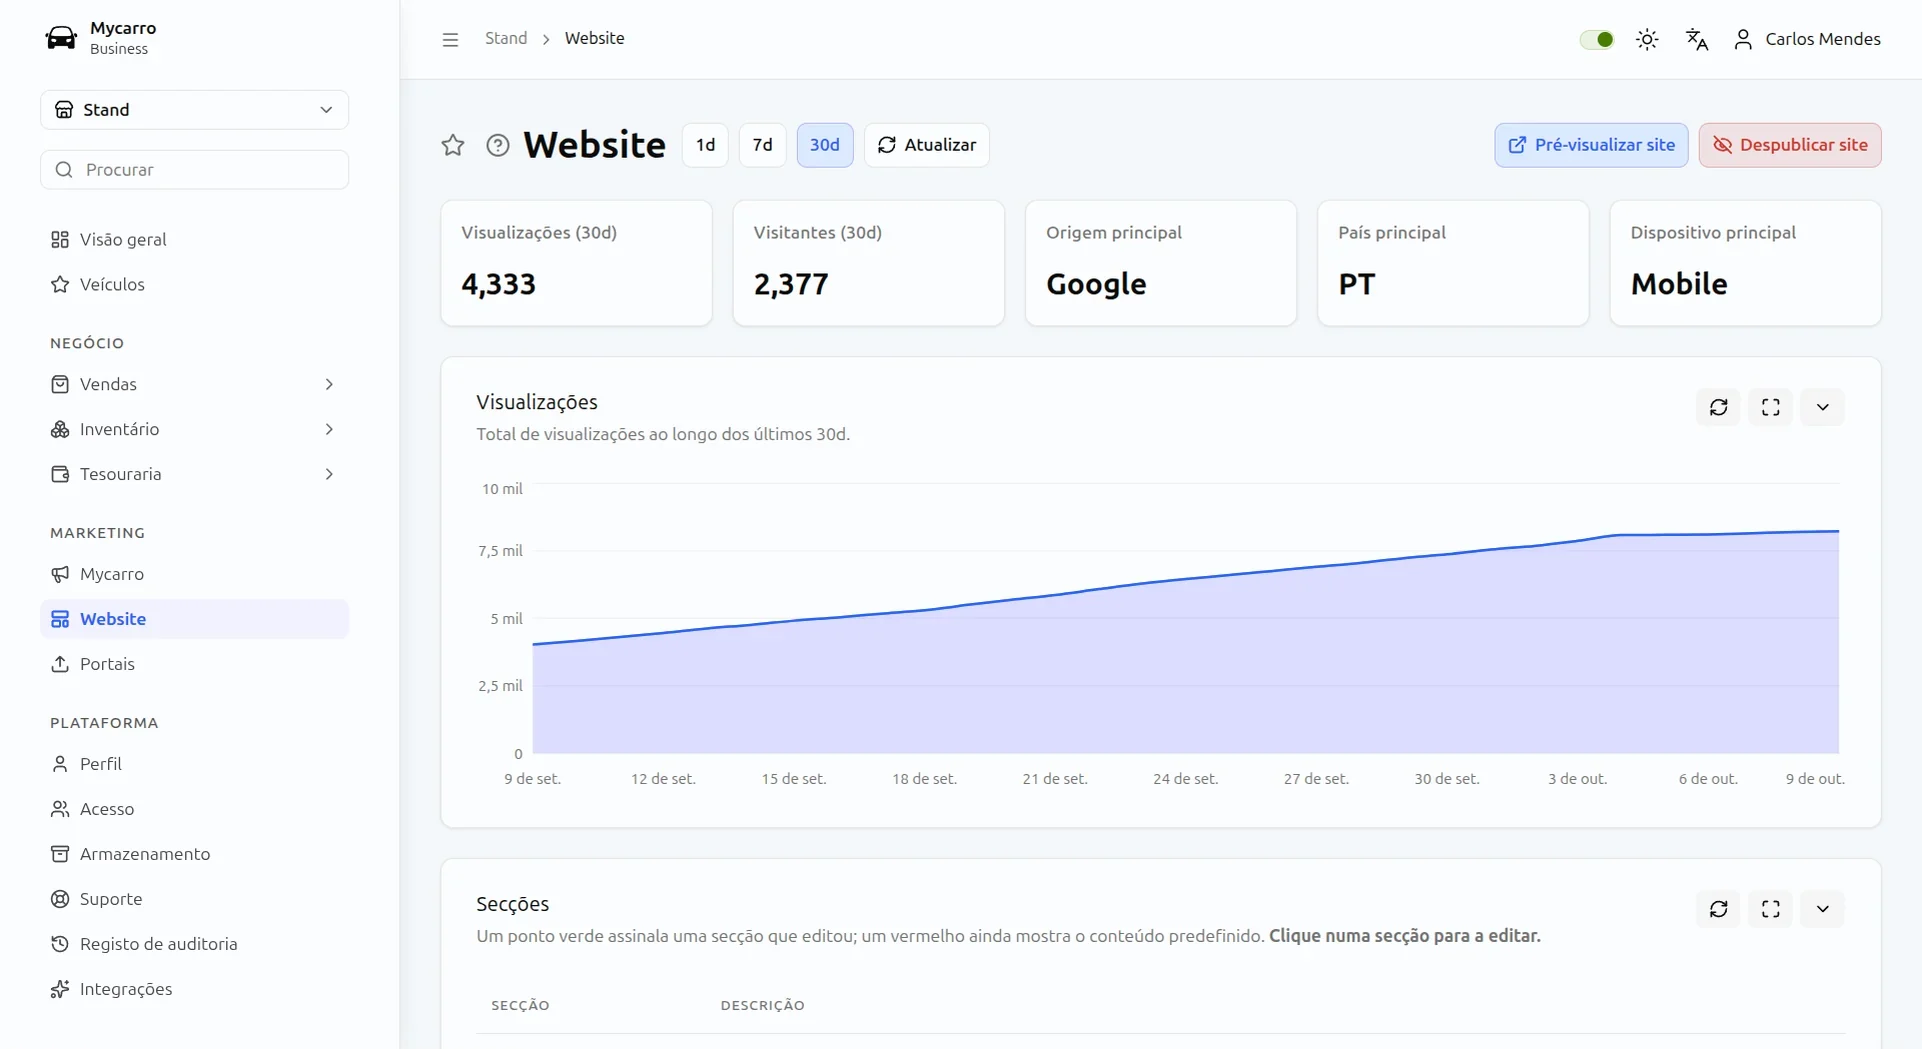
Task: Expand Visualizações chart to fullscreen
Action: click(x=1771, y=407)
